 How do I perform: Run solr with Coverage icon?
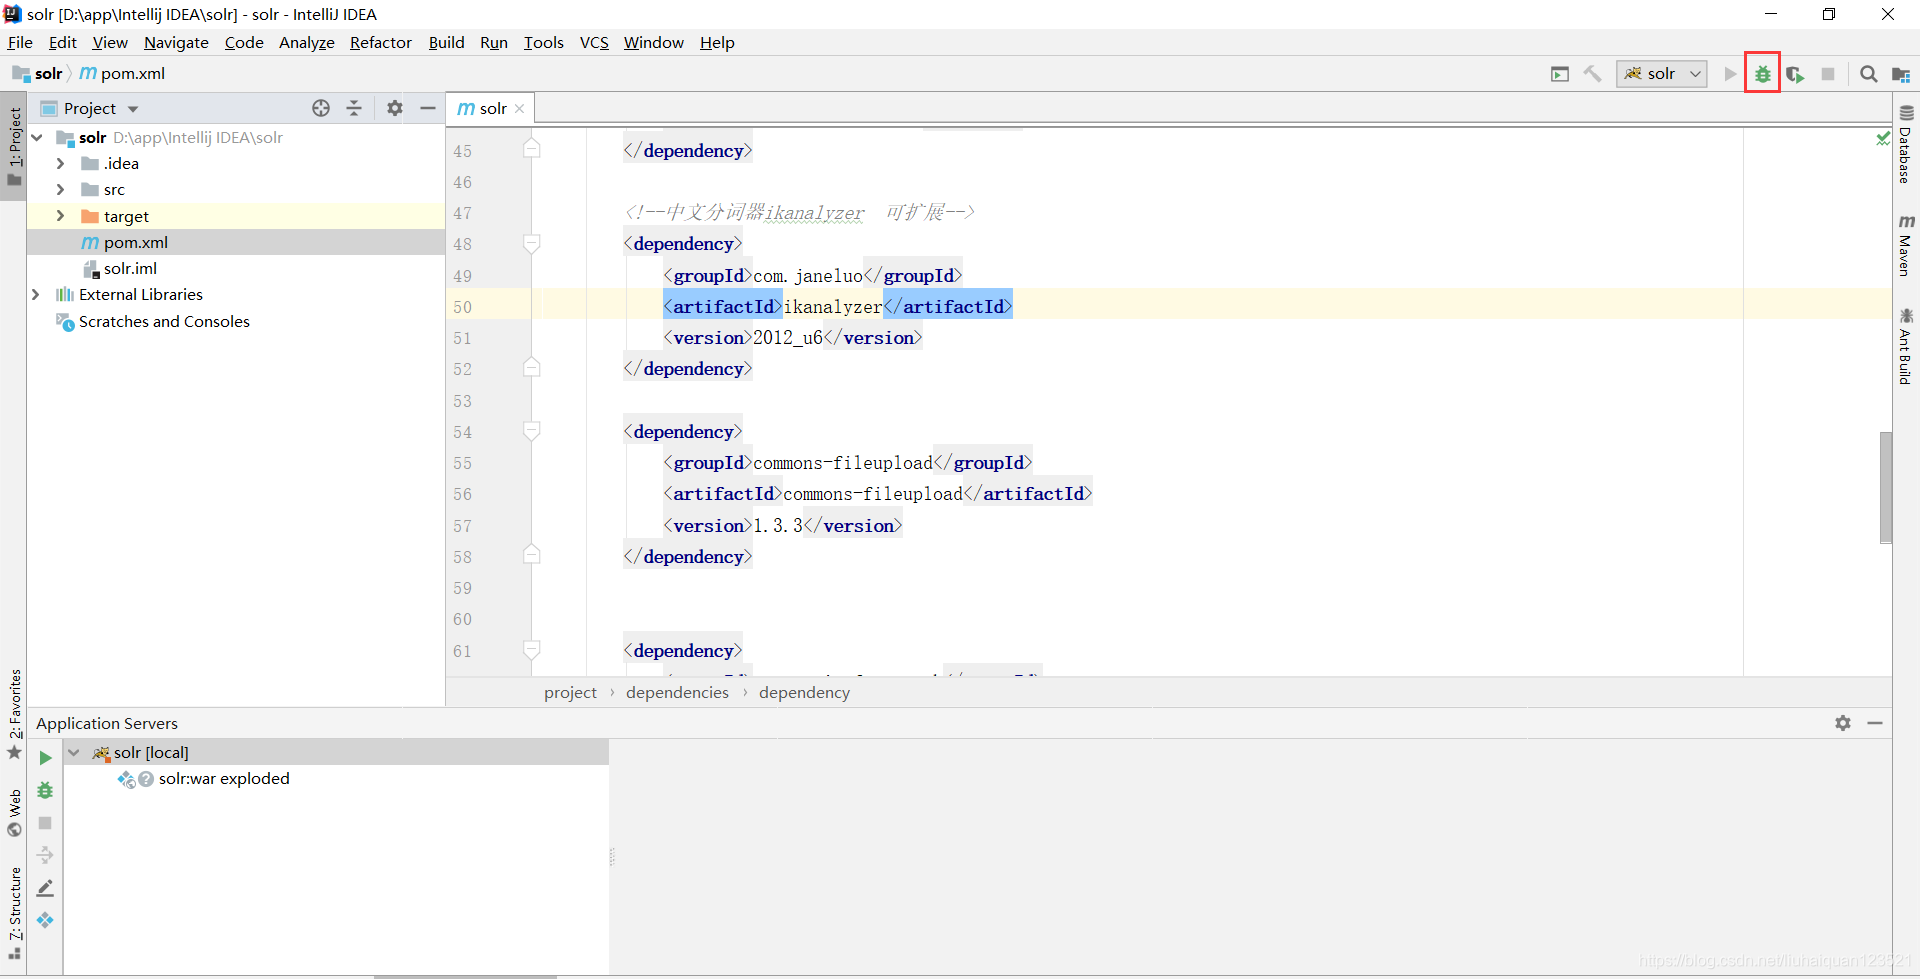tap(1795, 74)
